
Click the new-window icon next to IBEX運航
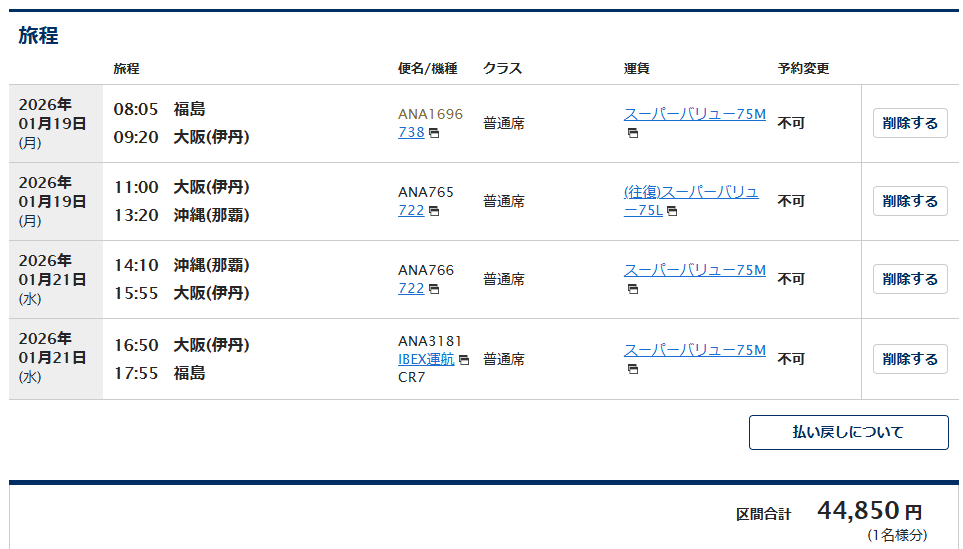coord(464,360)
